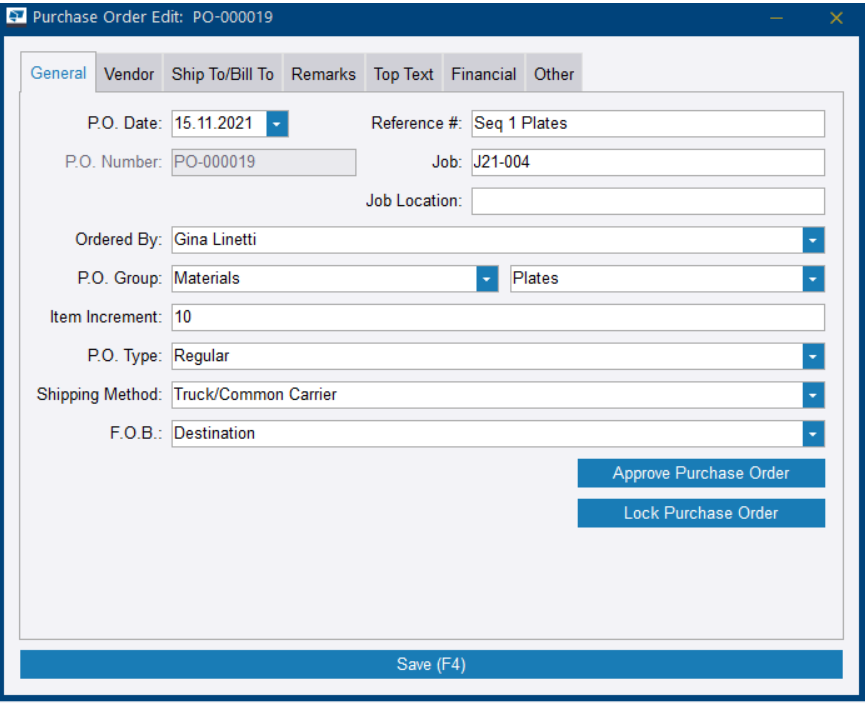Switch to the Other tab

coord(553,74)
